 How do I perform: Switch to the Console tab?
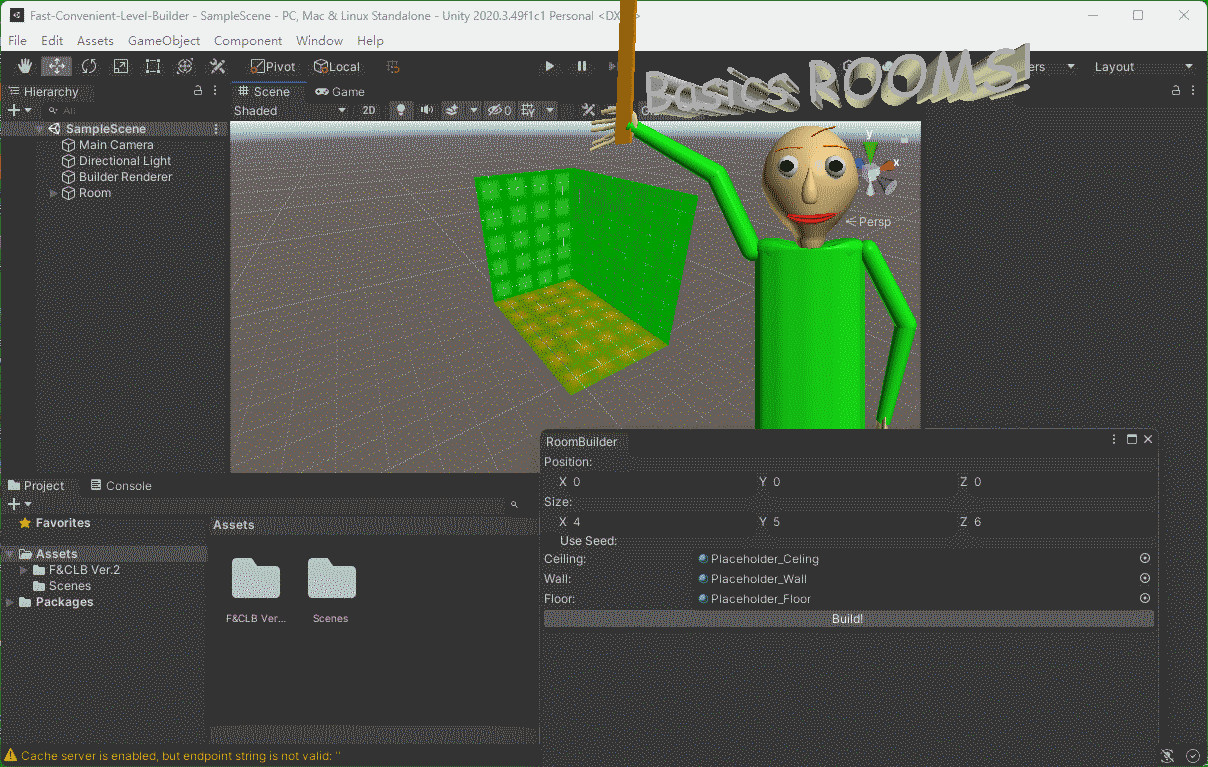[x=121, y=485]
